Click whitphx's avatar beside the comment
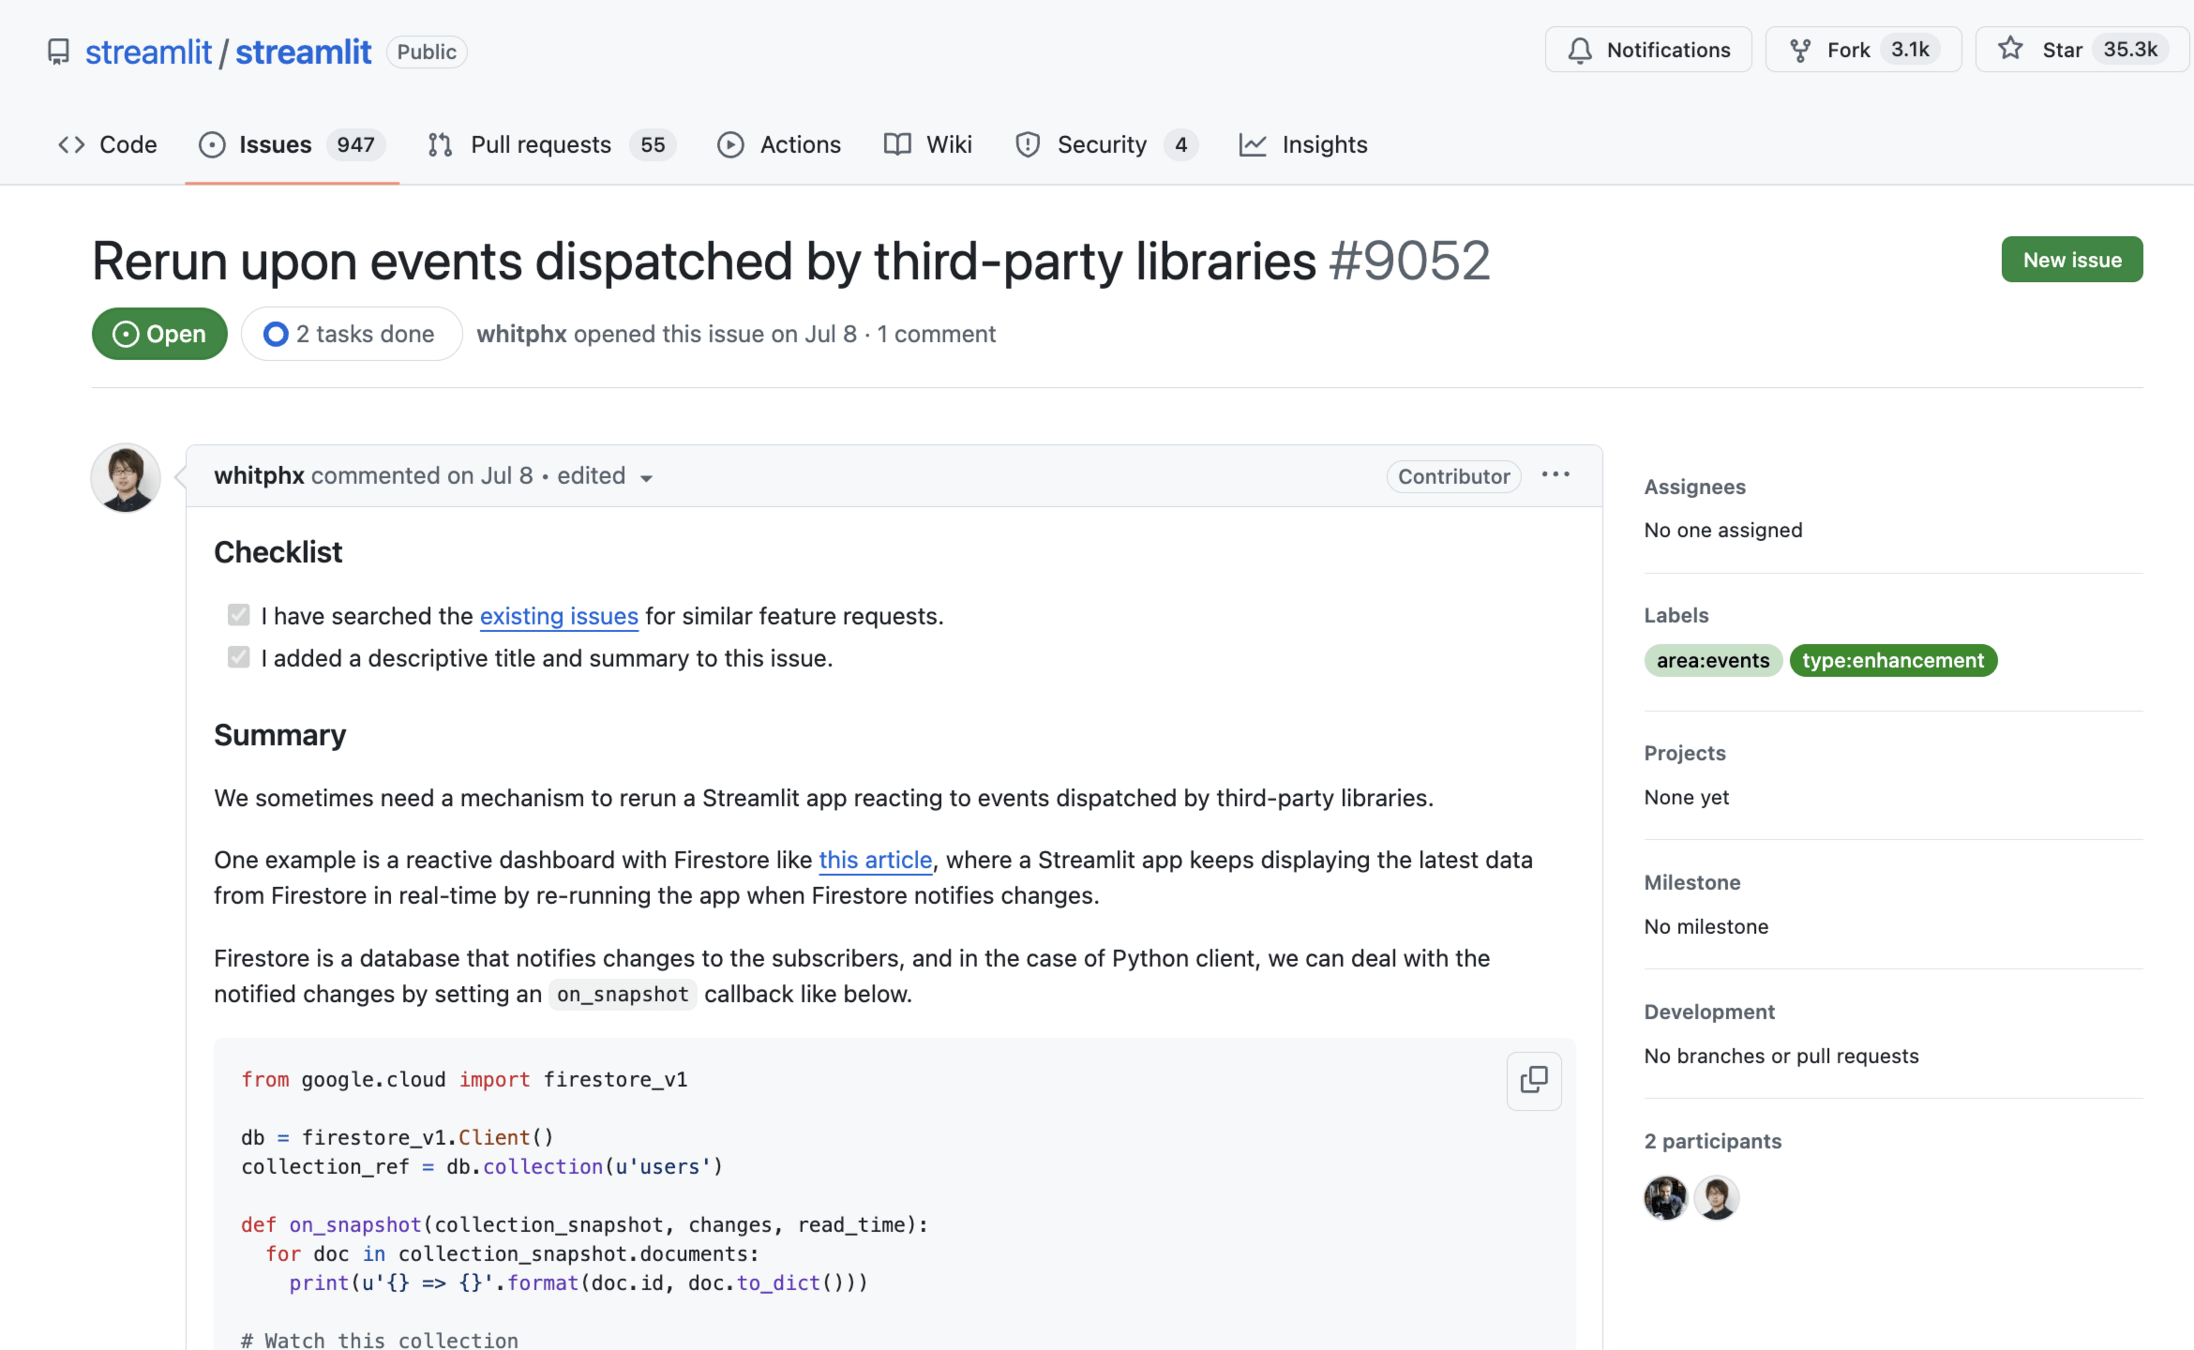 [x=125, y=478]
